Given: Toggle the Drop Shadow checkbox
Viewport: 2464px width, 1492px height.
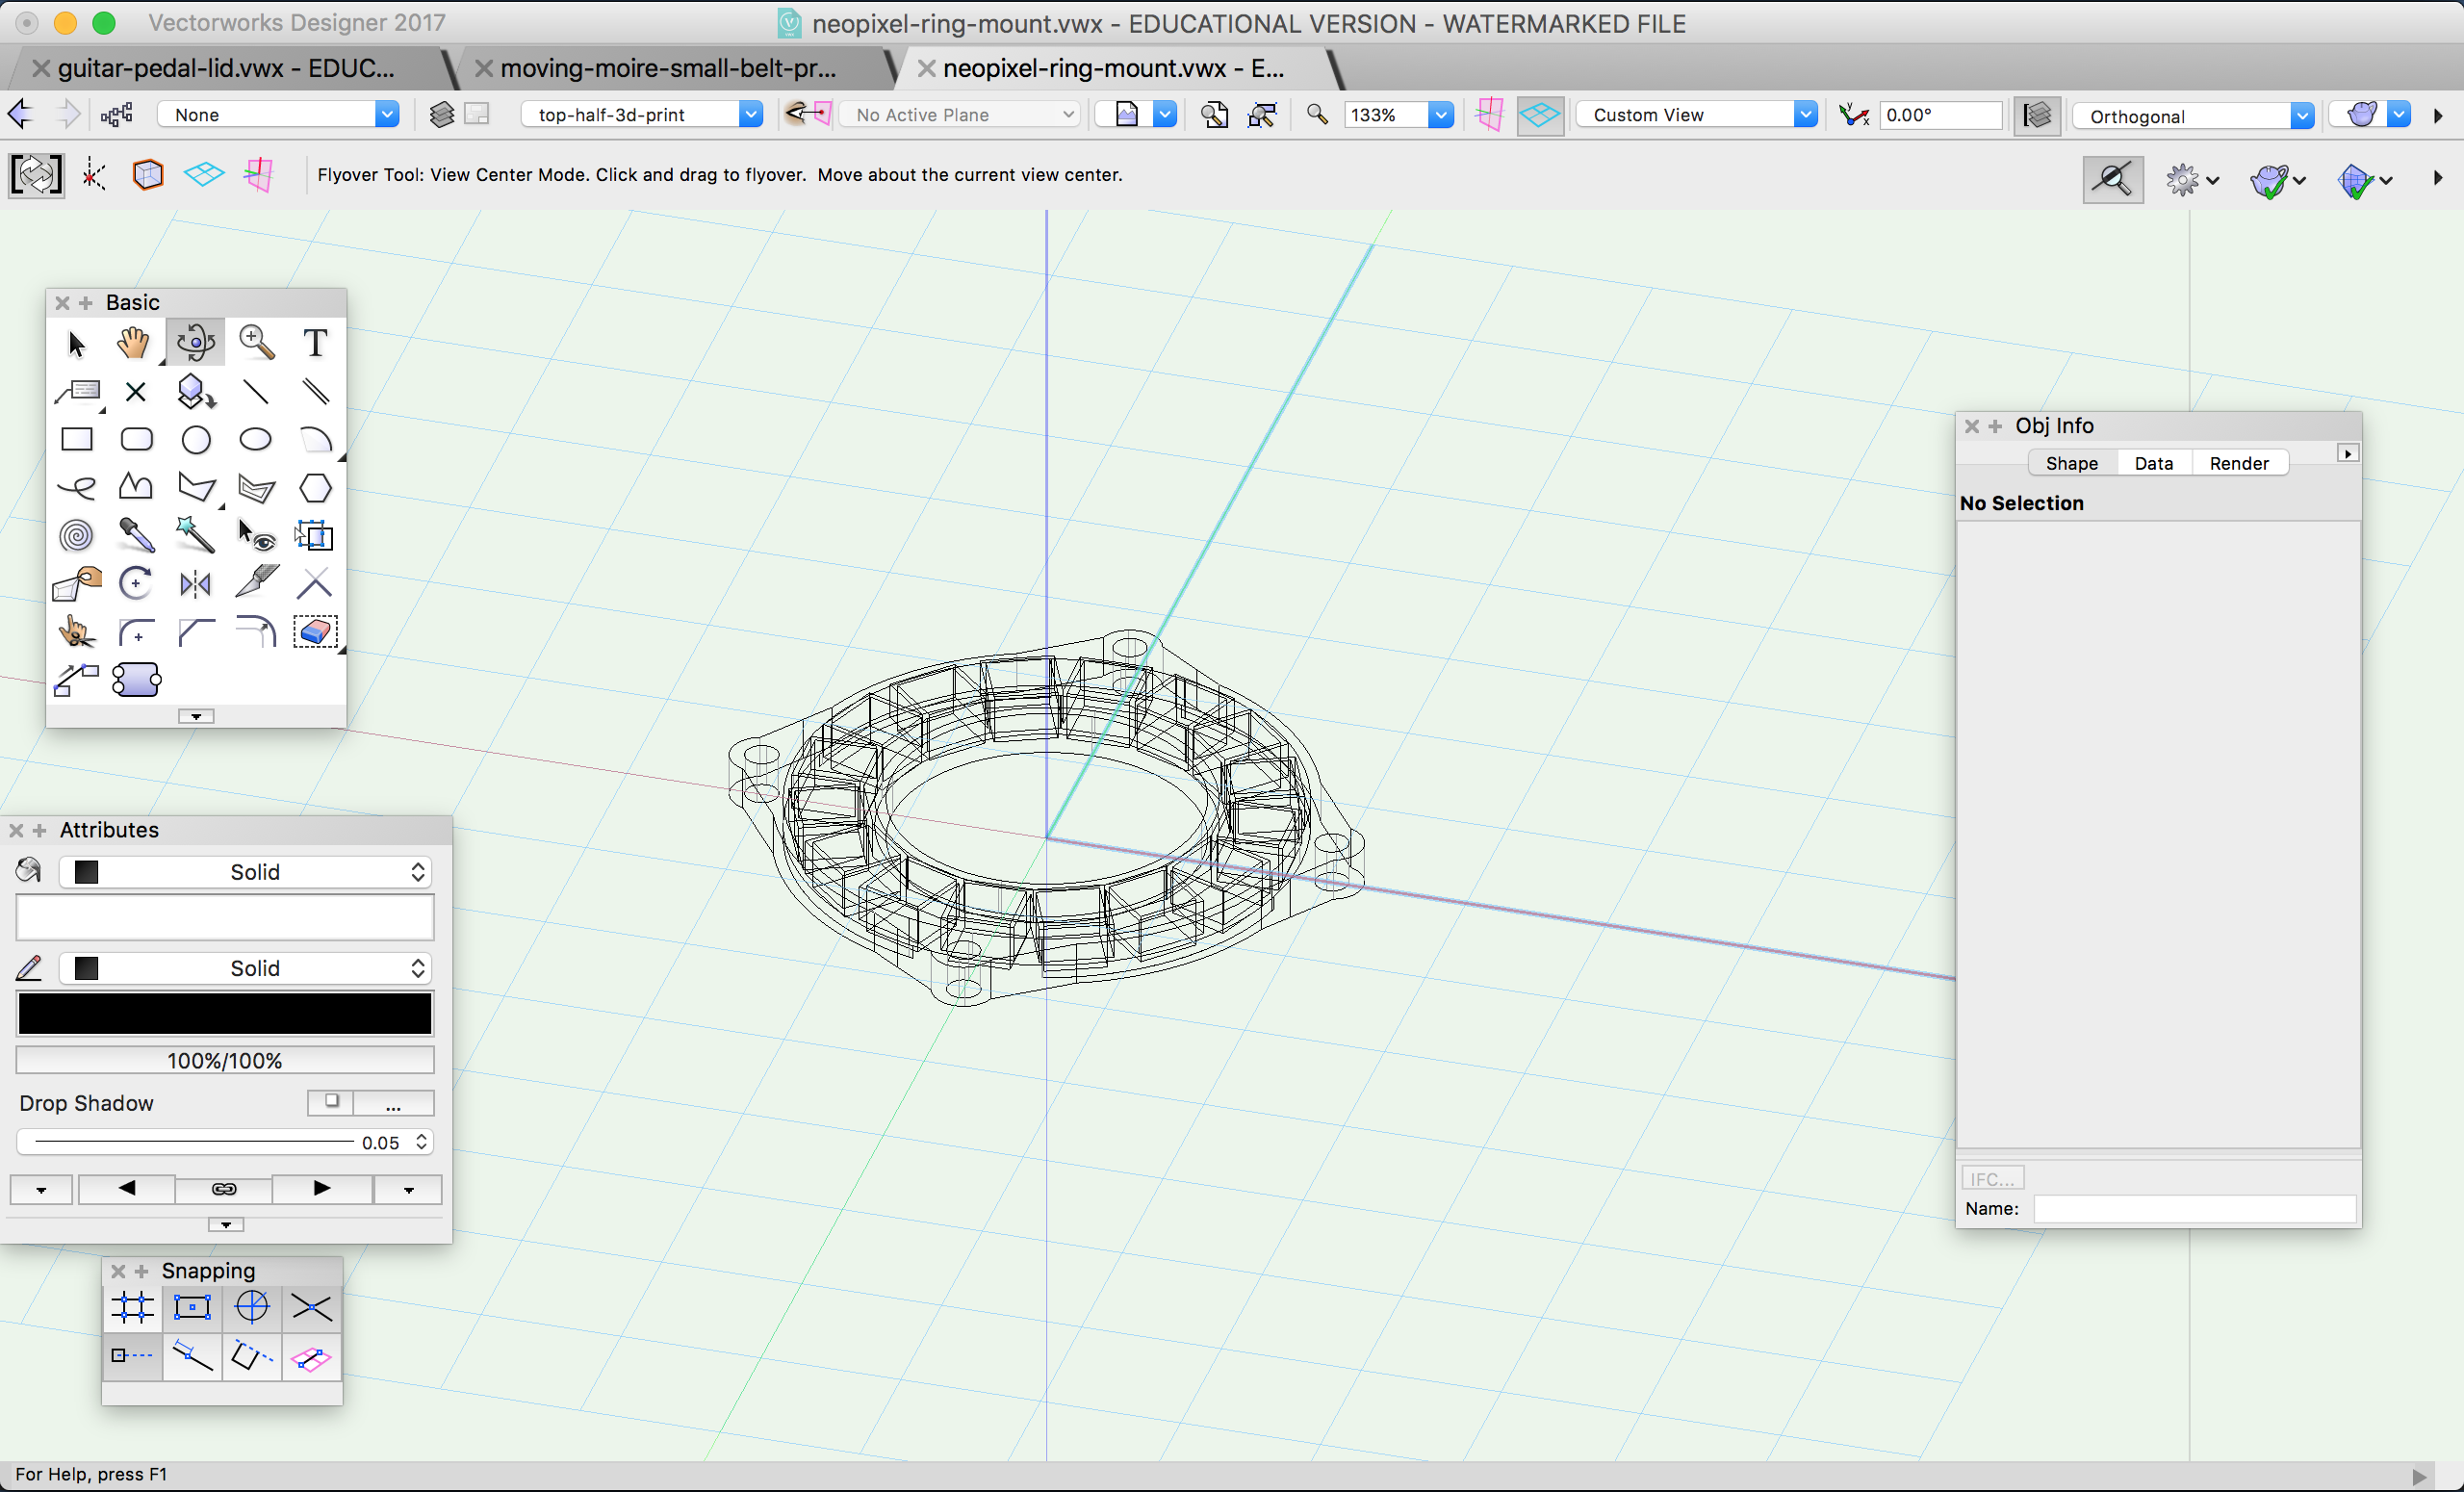Looking at the screenshot, I should [331, 1101].
